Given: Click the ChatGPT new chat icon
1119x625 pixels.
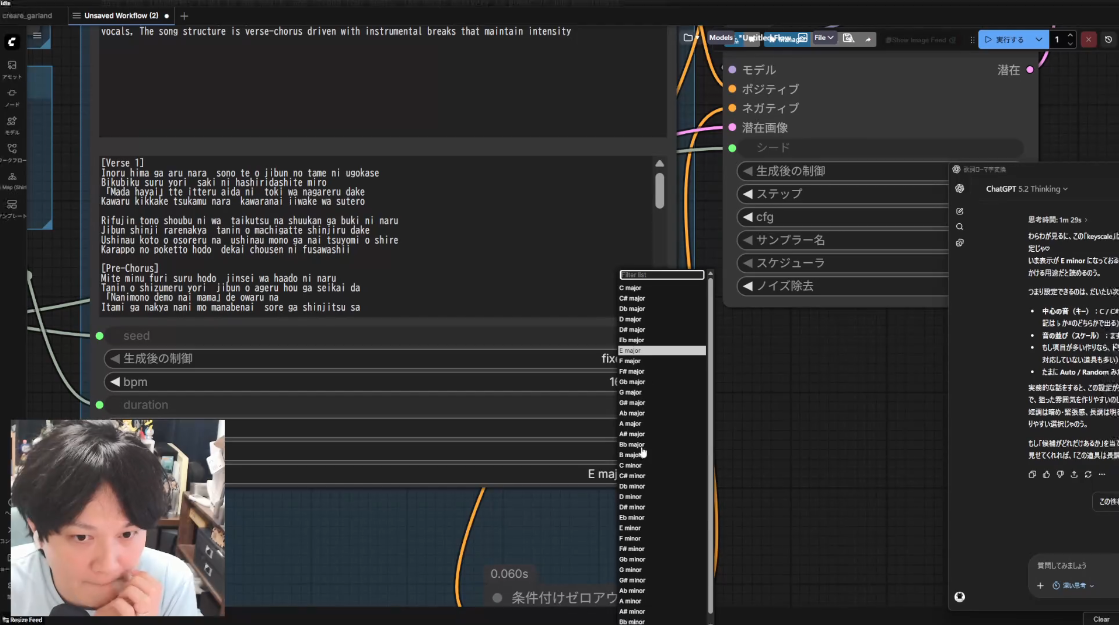Looking at the screenshot, I should (960, 211).
